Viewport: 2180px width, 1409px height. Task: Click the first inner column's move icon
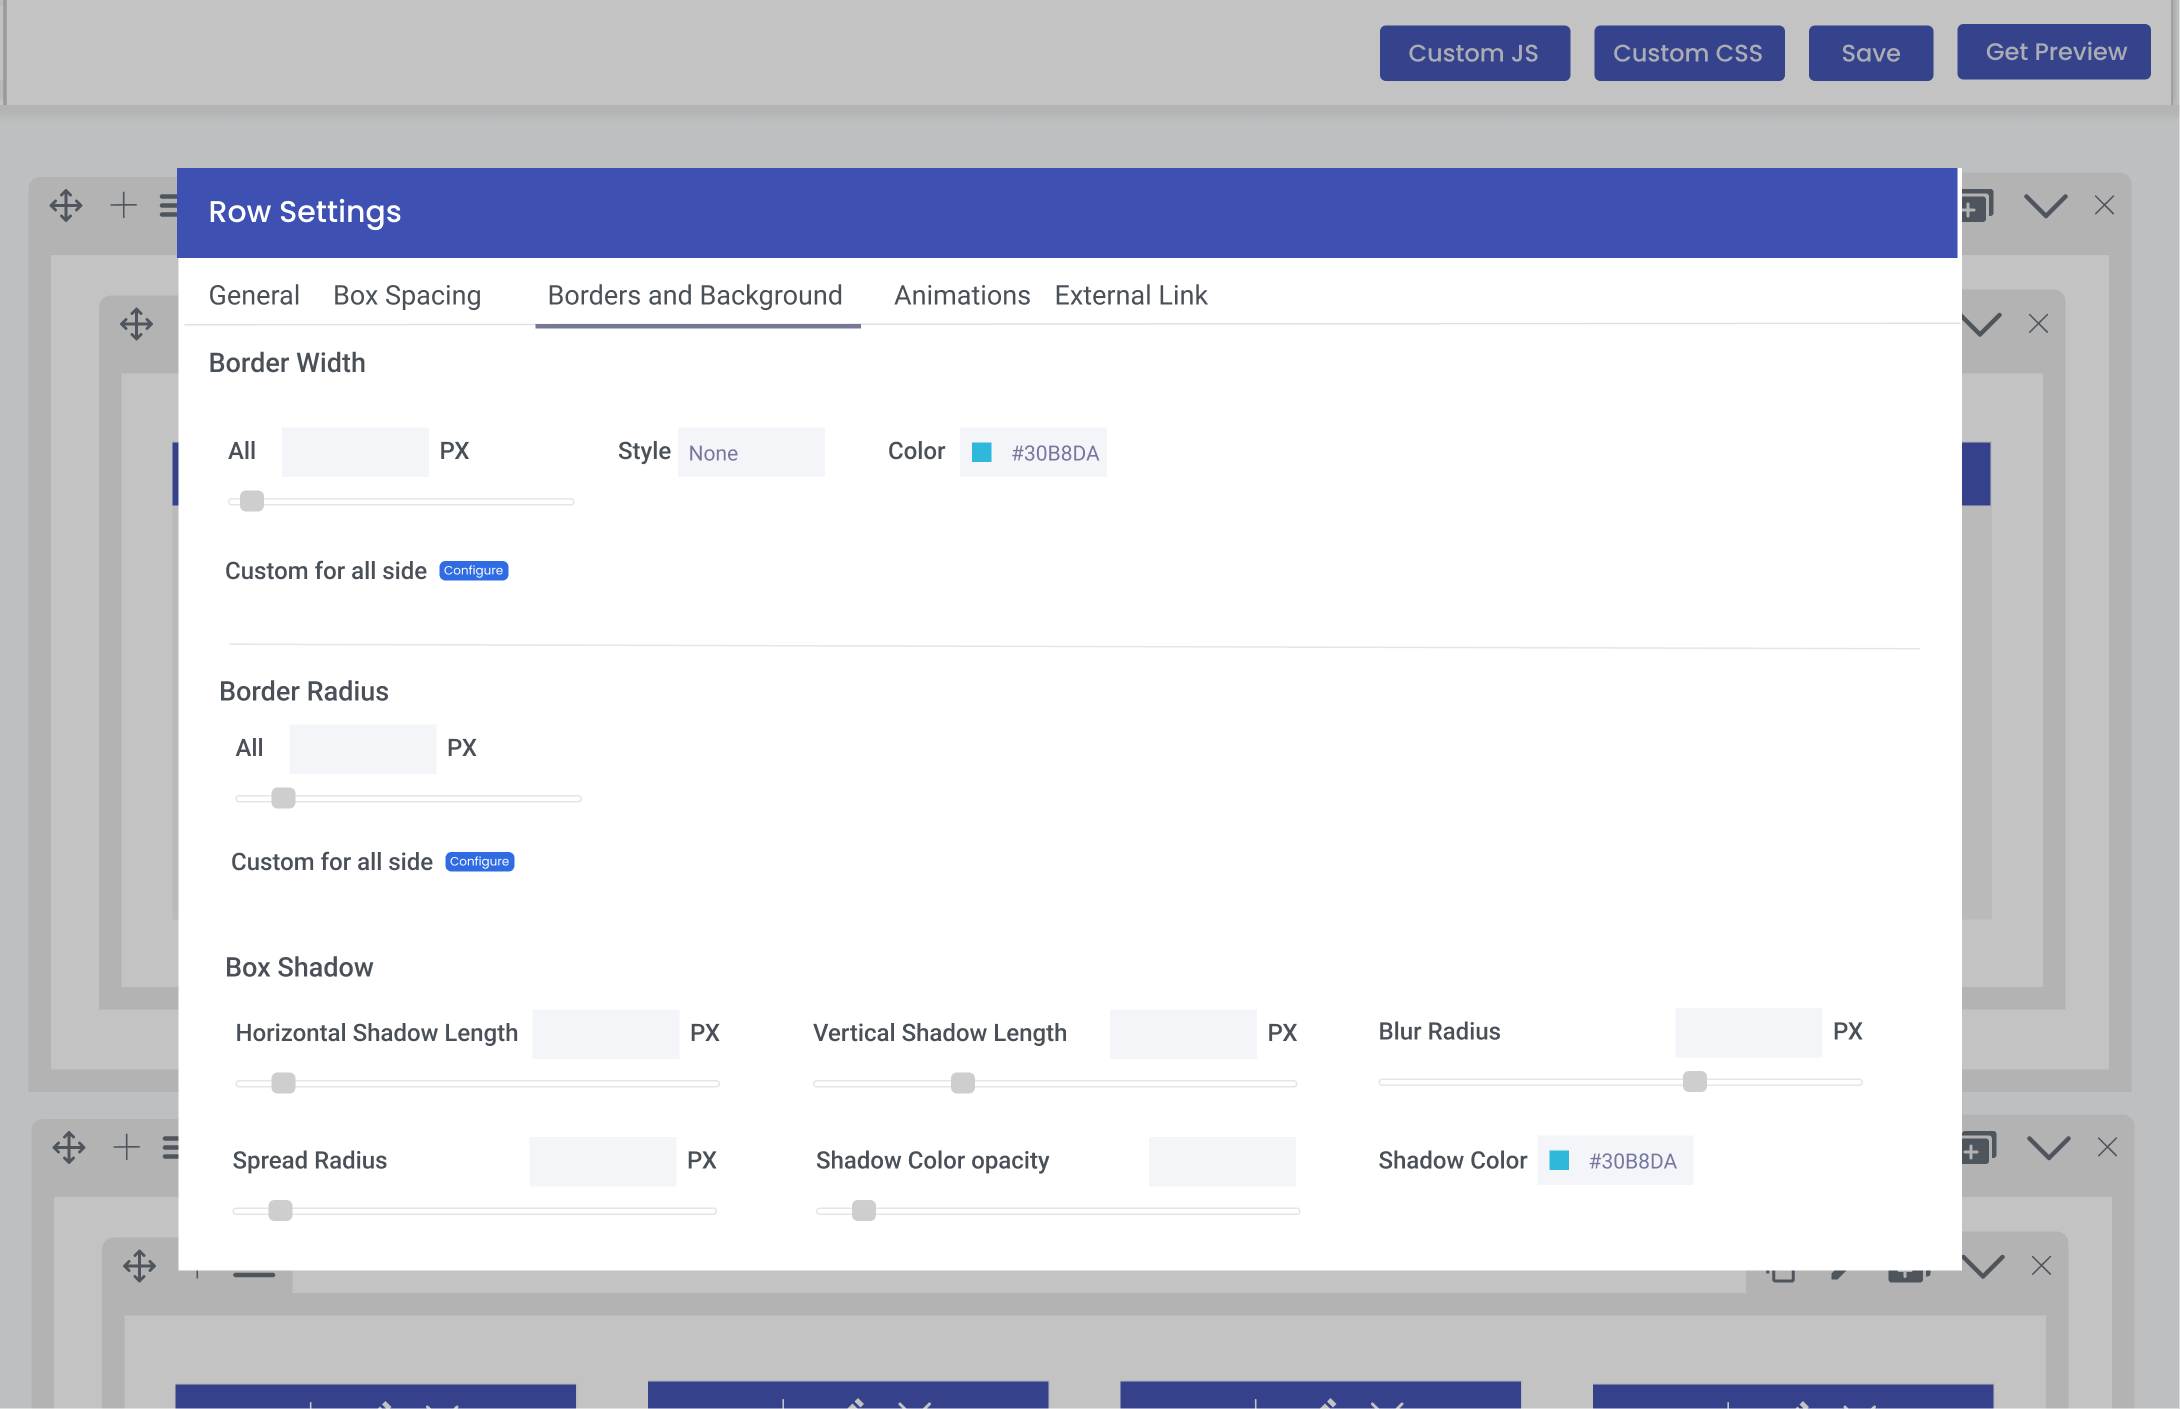136,324
